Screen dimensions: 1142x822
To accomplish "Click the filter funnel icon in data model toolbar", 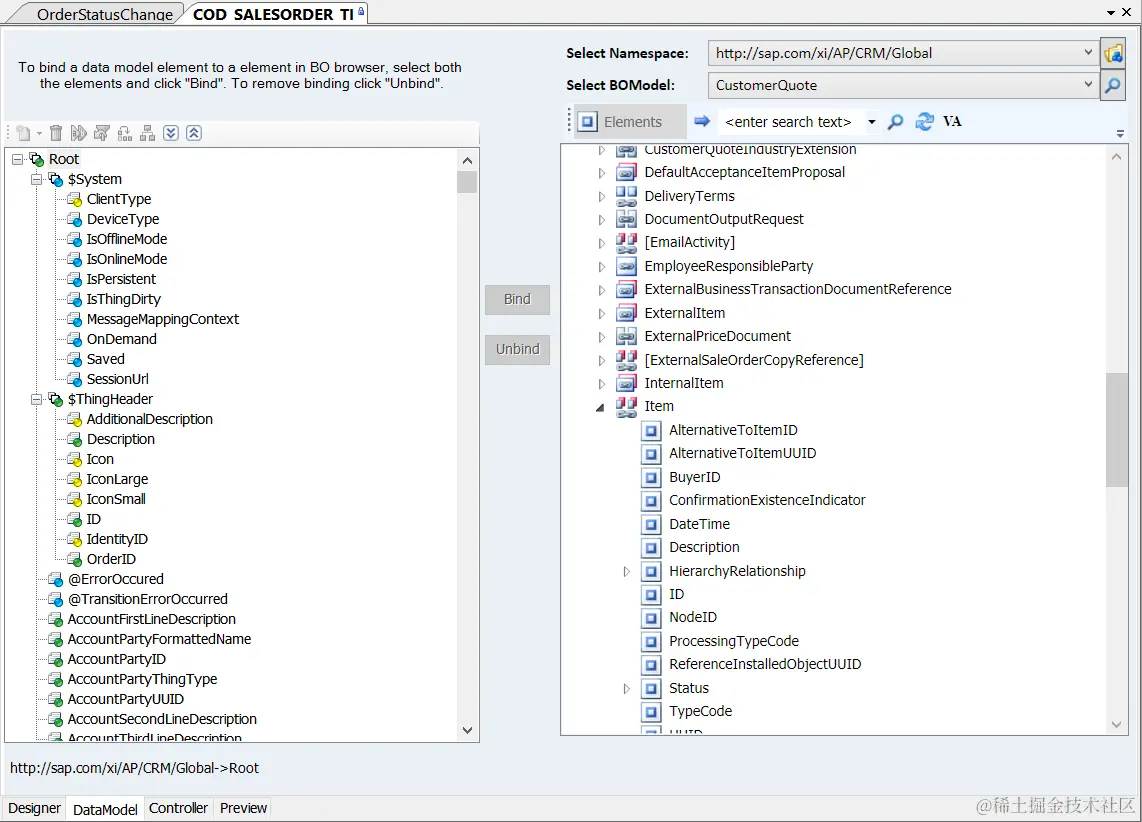I will coord(102,133).
